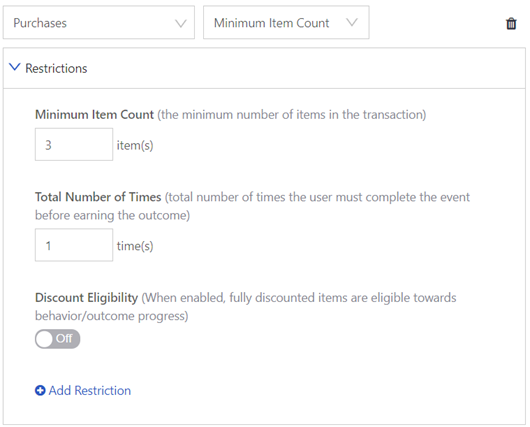Click the time(s) unit text
Viewport: 530px width, 427px height.
(135, 246)
